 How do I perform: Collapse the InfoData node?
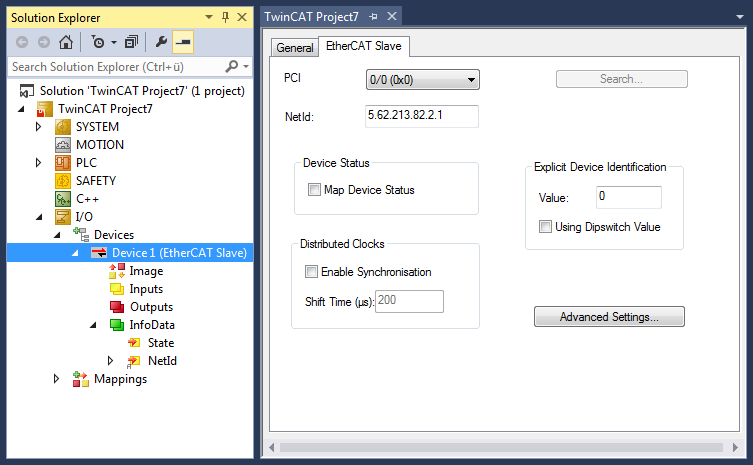pos(93,325)
